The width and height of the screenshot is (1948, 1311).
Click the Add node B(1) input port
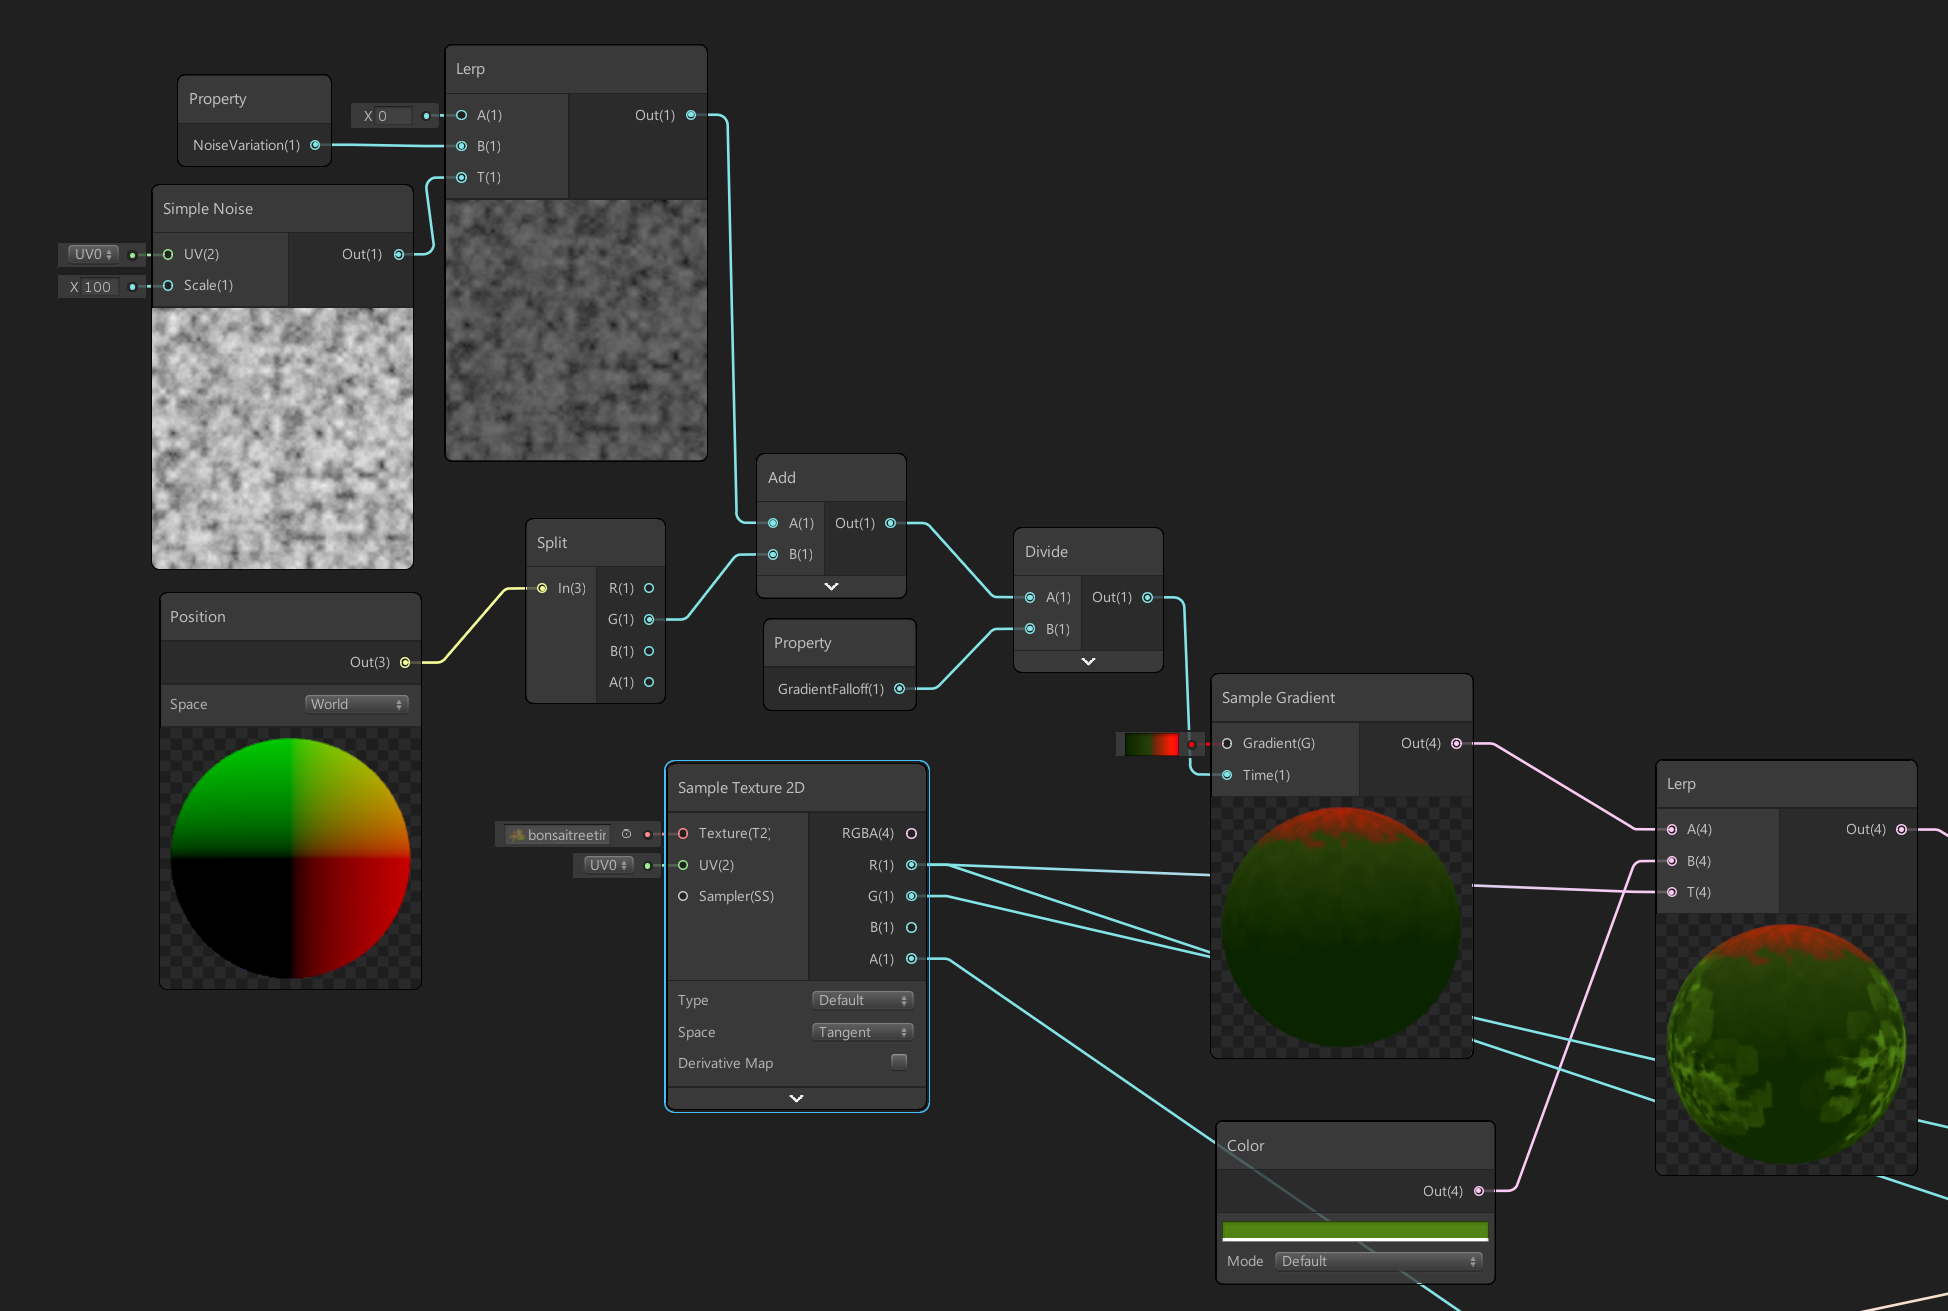pyautogui.click(x=773, y=554)
